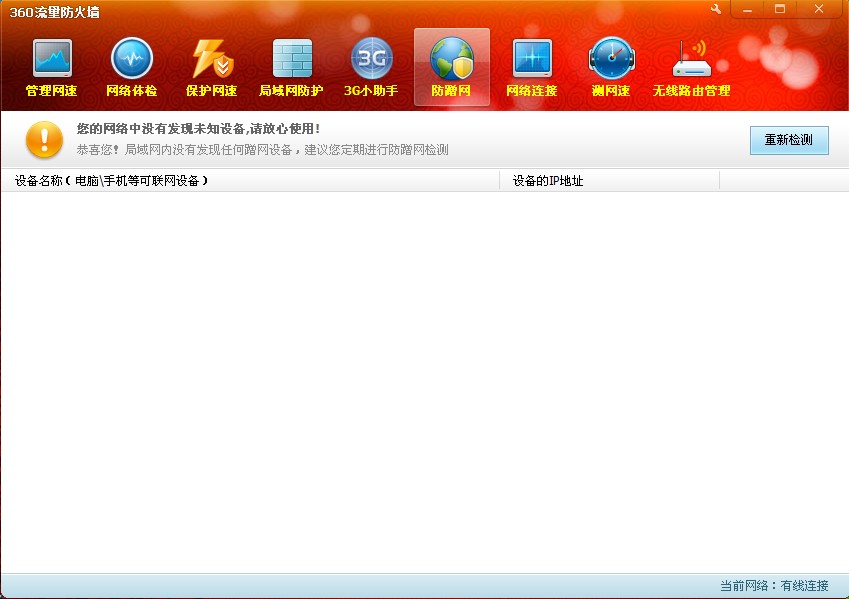
Task: Click the 设备名称 column header
Action: [250, 181]
